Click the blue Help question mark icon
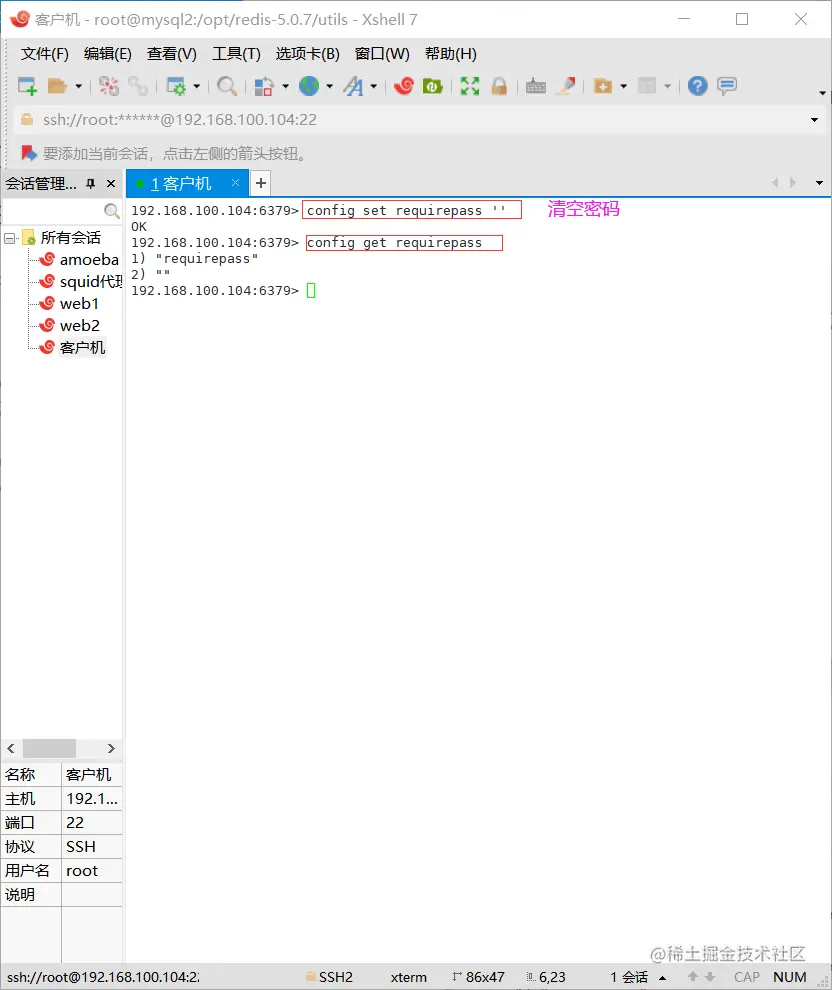Image resolution: width=832 pixels, height=990 pixels. 698,86
